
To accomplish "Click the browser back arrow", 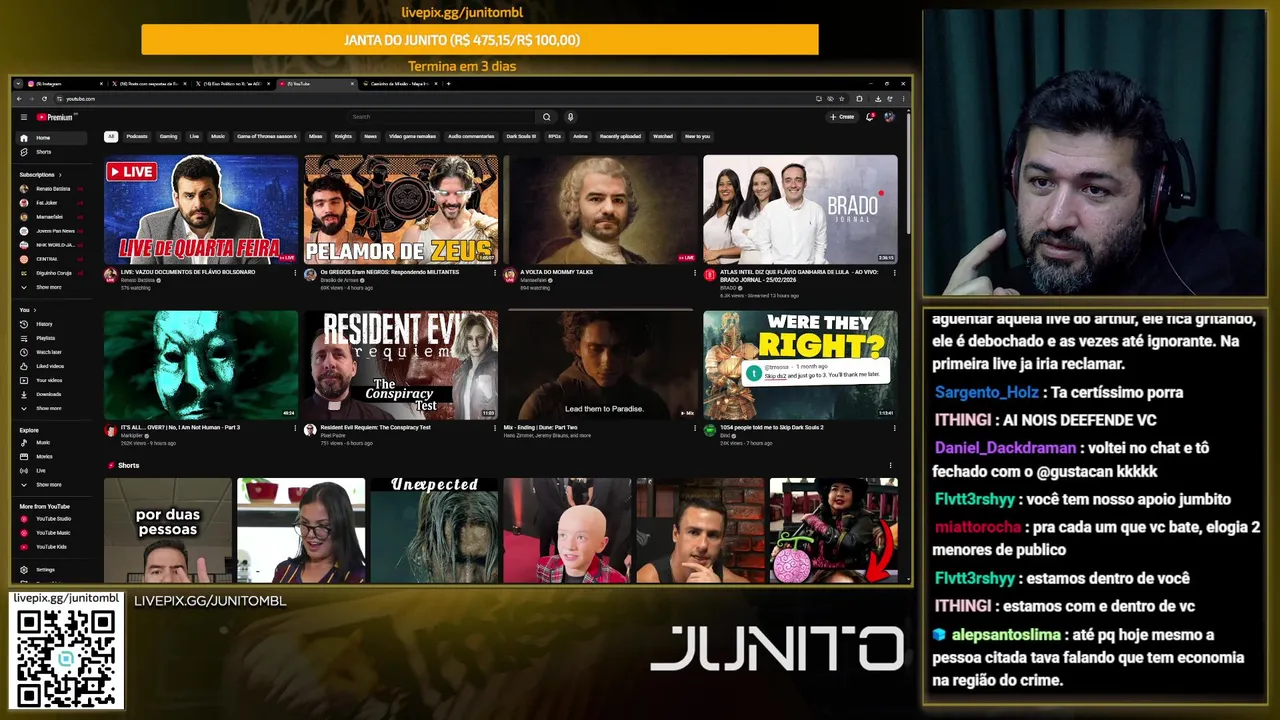I will pos(19,99).
